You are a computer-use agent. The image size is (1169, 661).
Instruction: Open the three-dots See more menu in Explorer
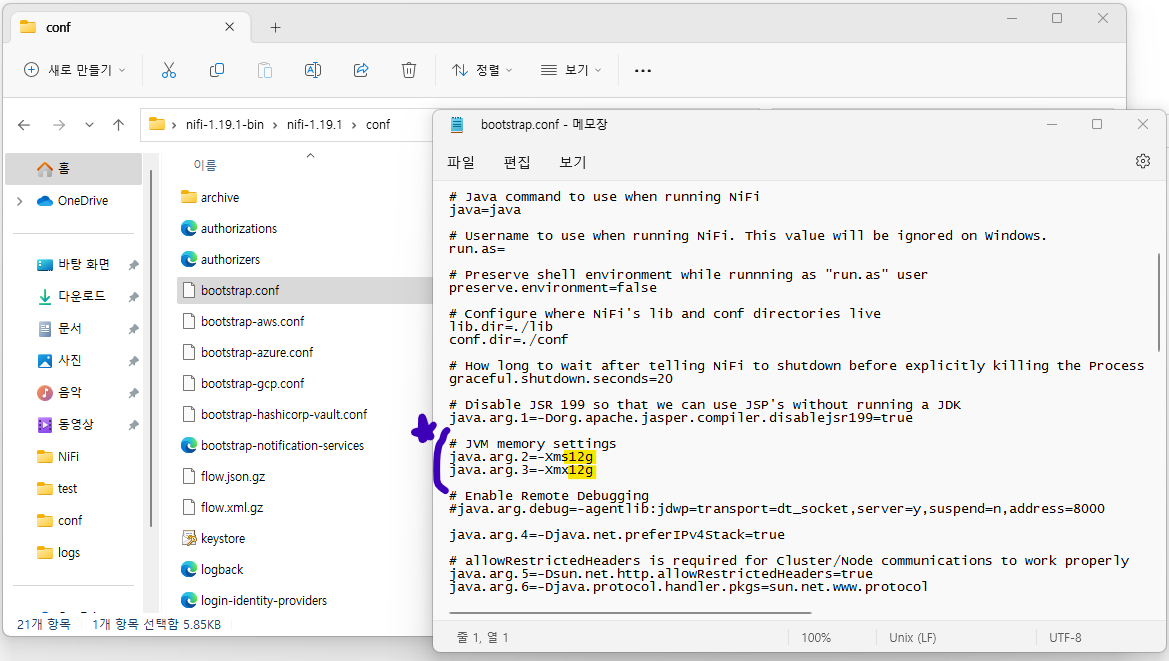(643, 71)
